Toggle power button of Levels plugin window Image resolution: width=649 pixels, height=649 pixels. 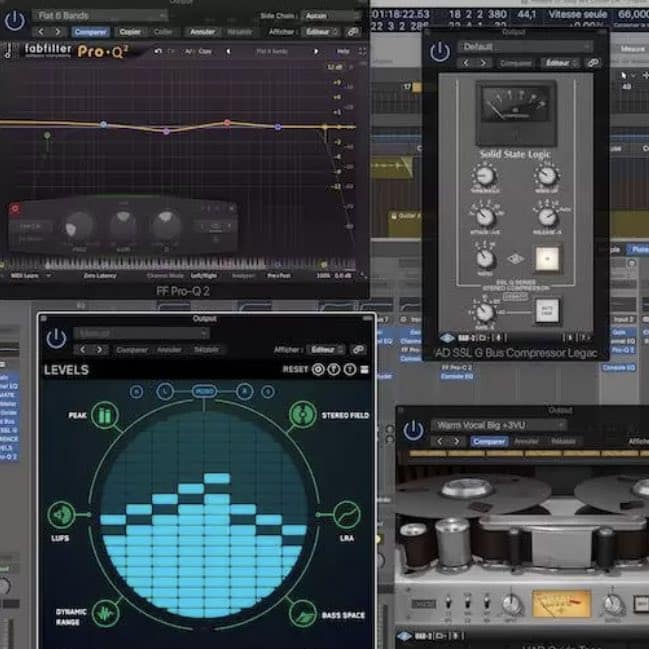56,339
